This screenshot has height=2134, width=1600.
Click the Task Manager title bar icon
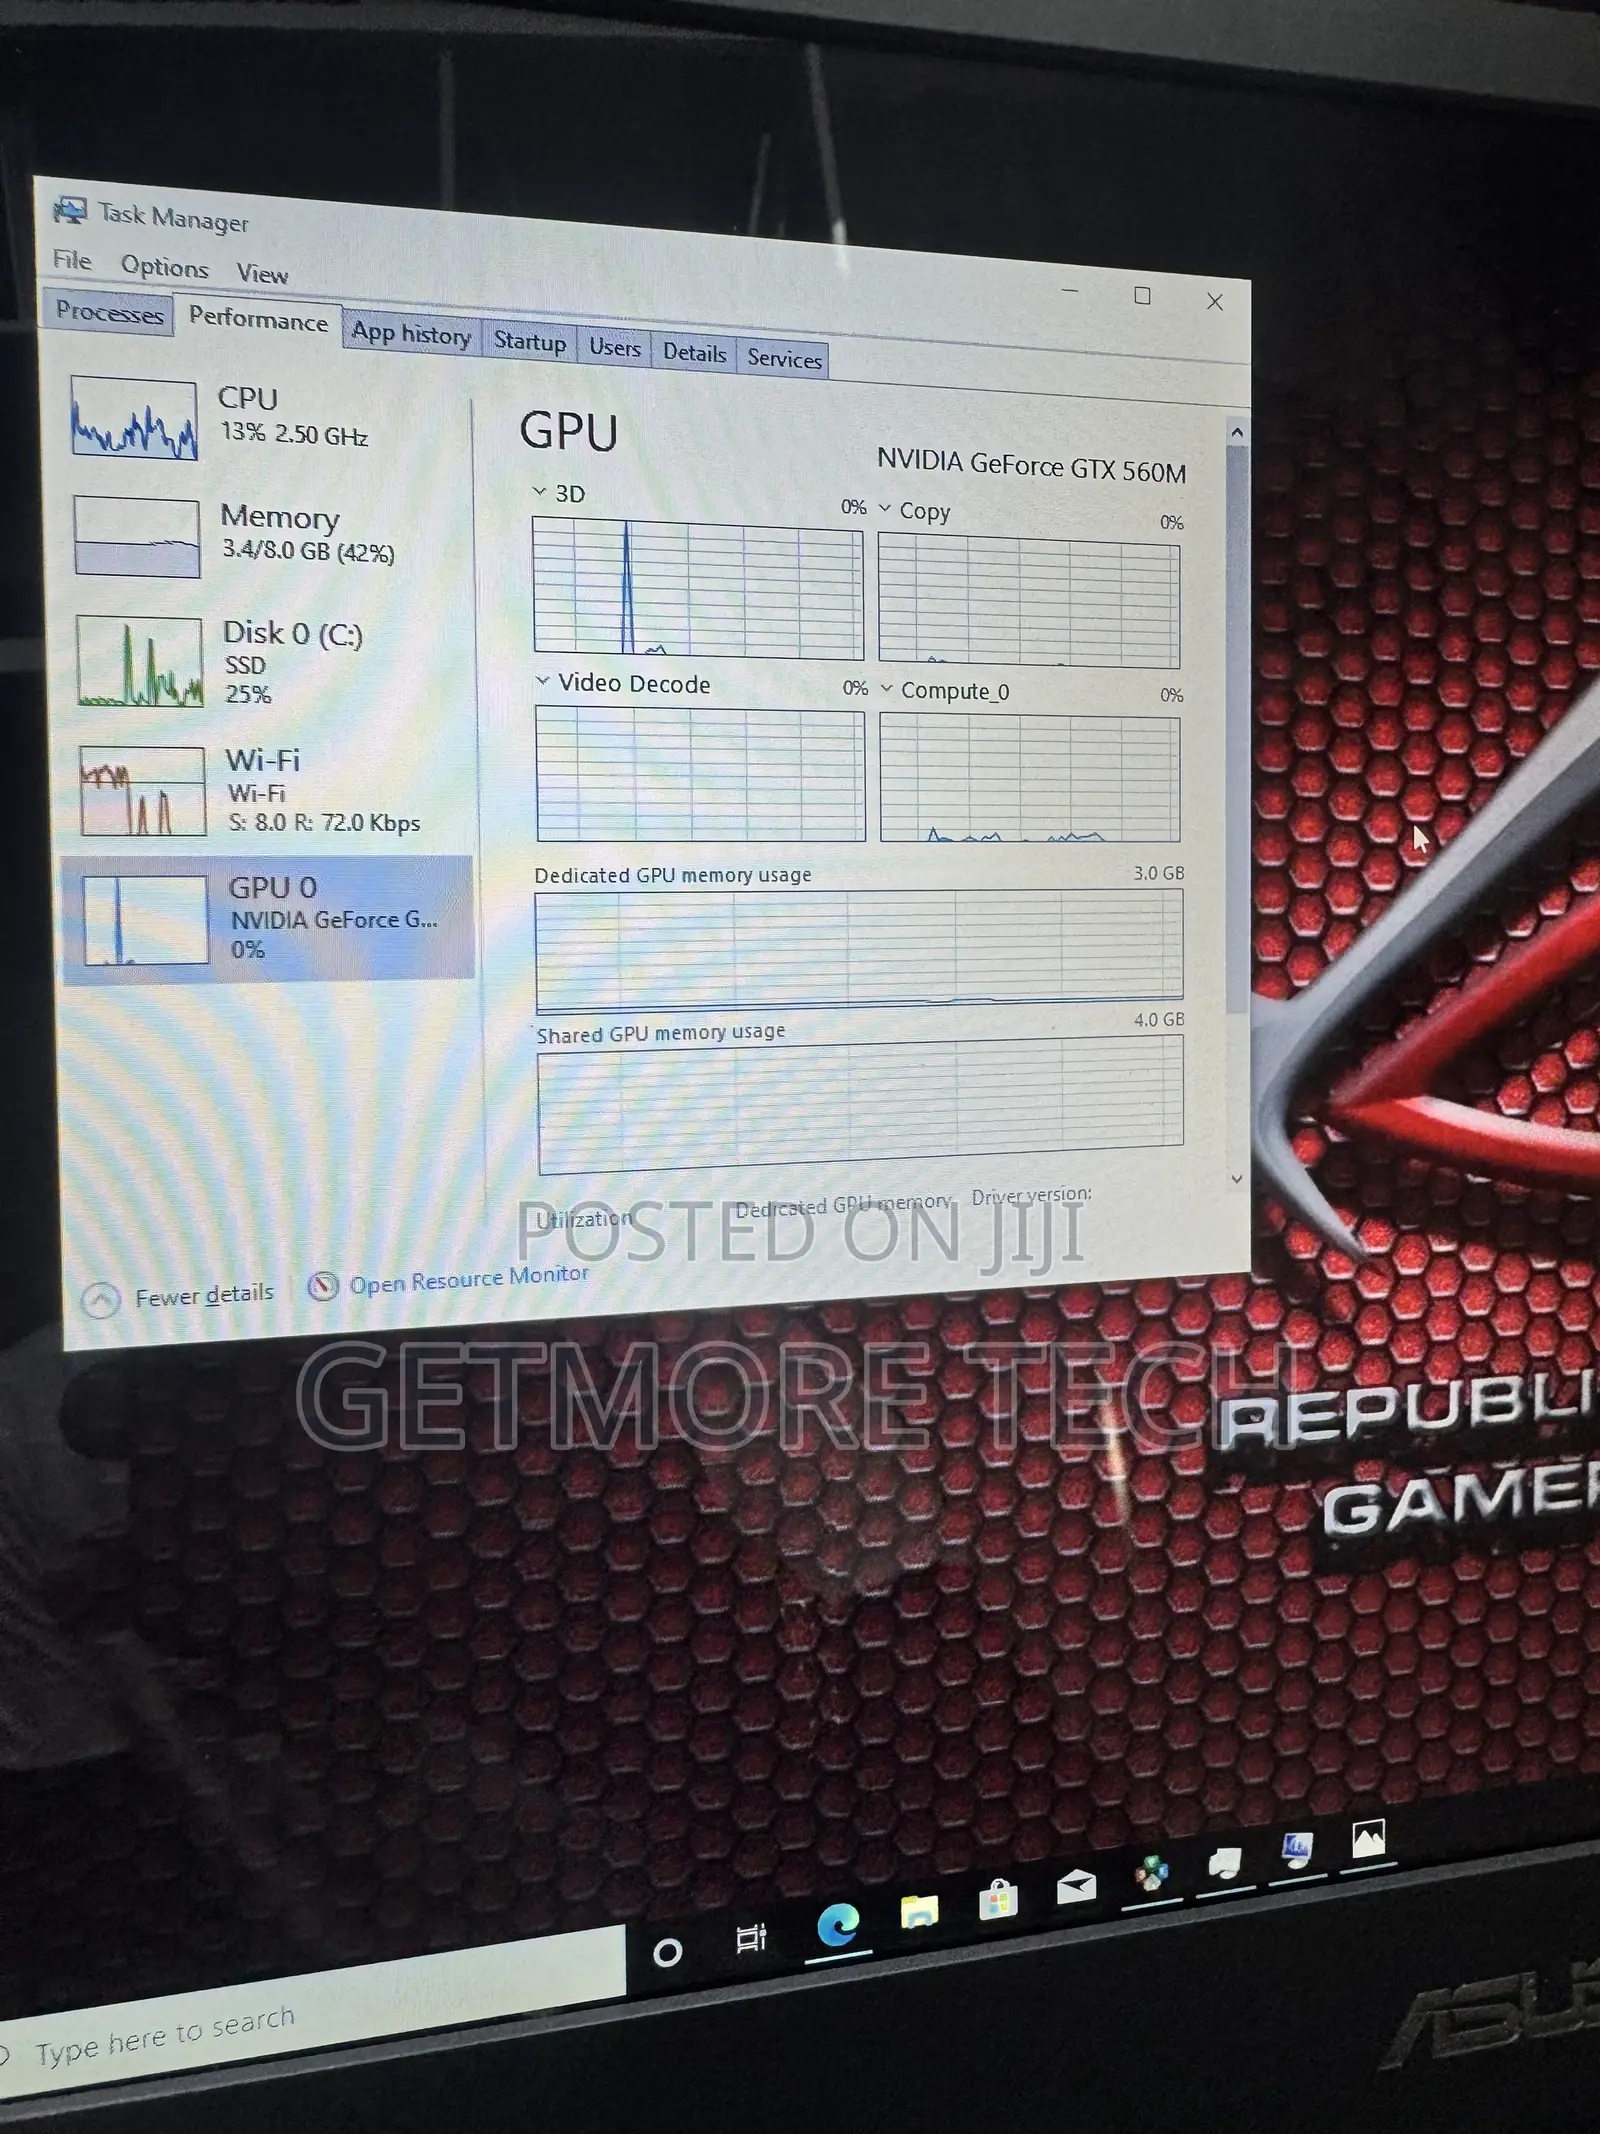[x=70, y=210]
